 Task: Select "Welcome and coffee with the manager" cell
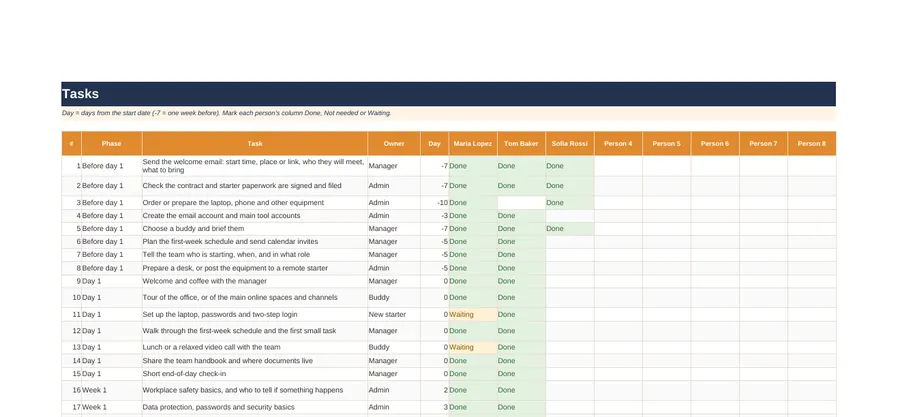[x=255, y=281]
